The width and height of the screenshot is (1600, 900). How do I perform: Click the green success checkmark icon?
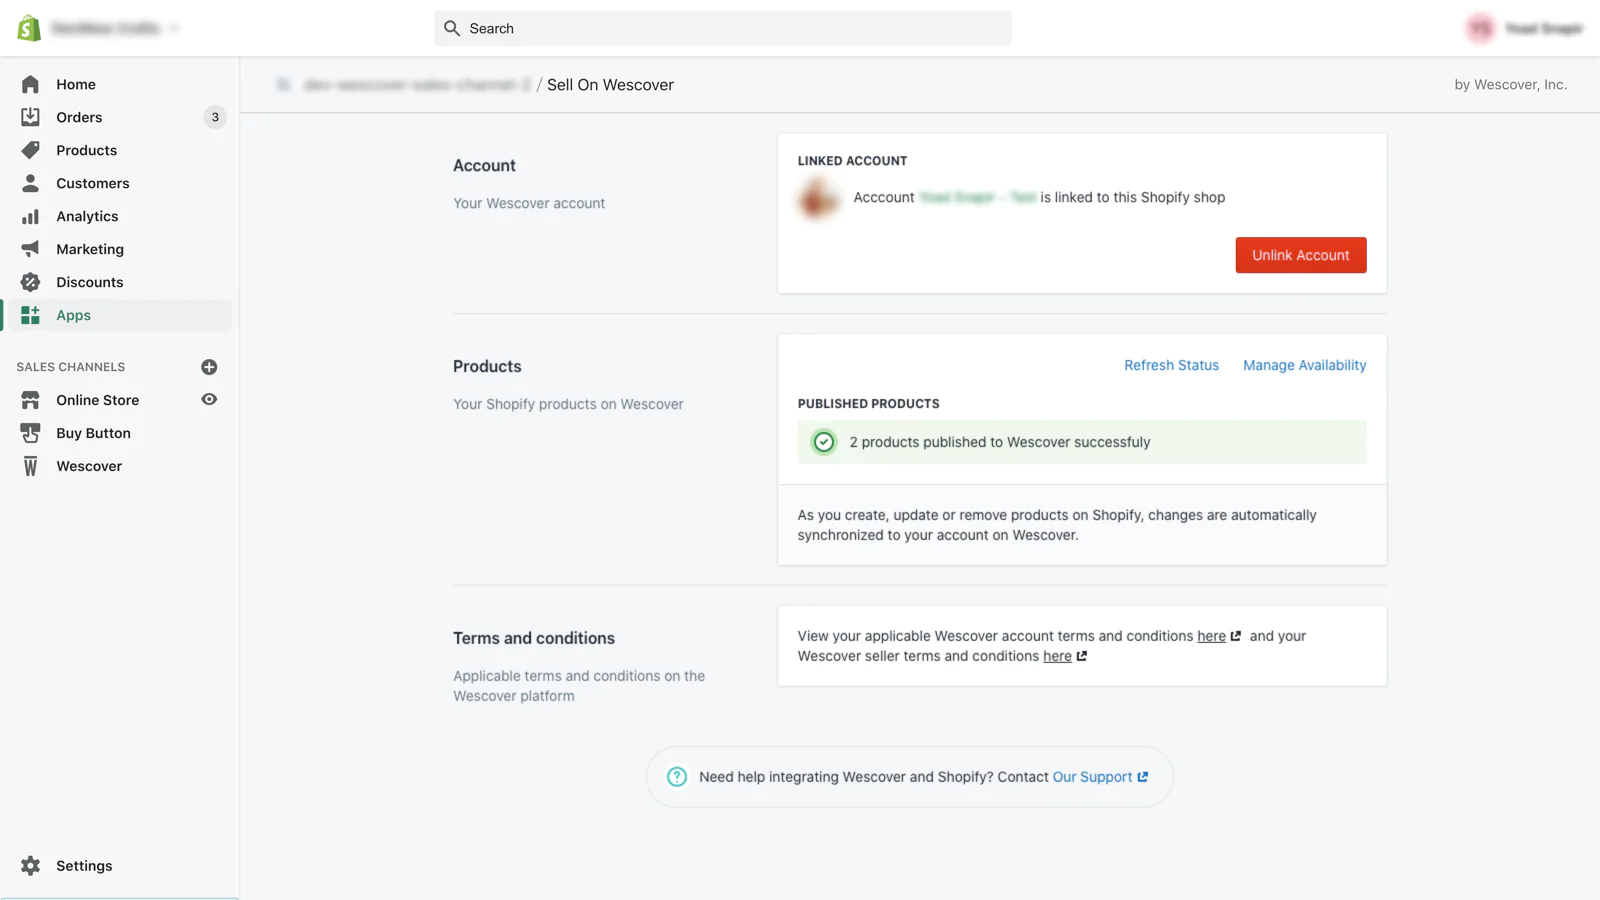(x=823, y=442)
